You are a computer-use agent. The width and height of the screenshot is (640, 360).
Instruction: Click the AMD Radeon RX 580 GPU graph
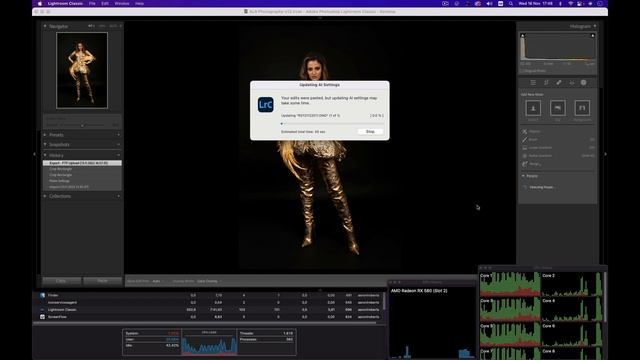[x=432, y=322]
